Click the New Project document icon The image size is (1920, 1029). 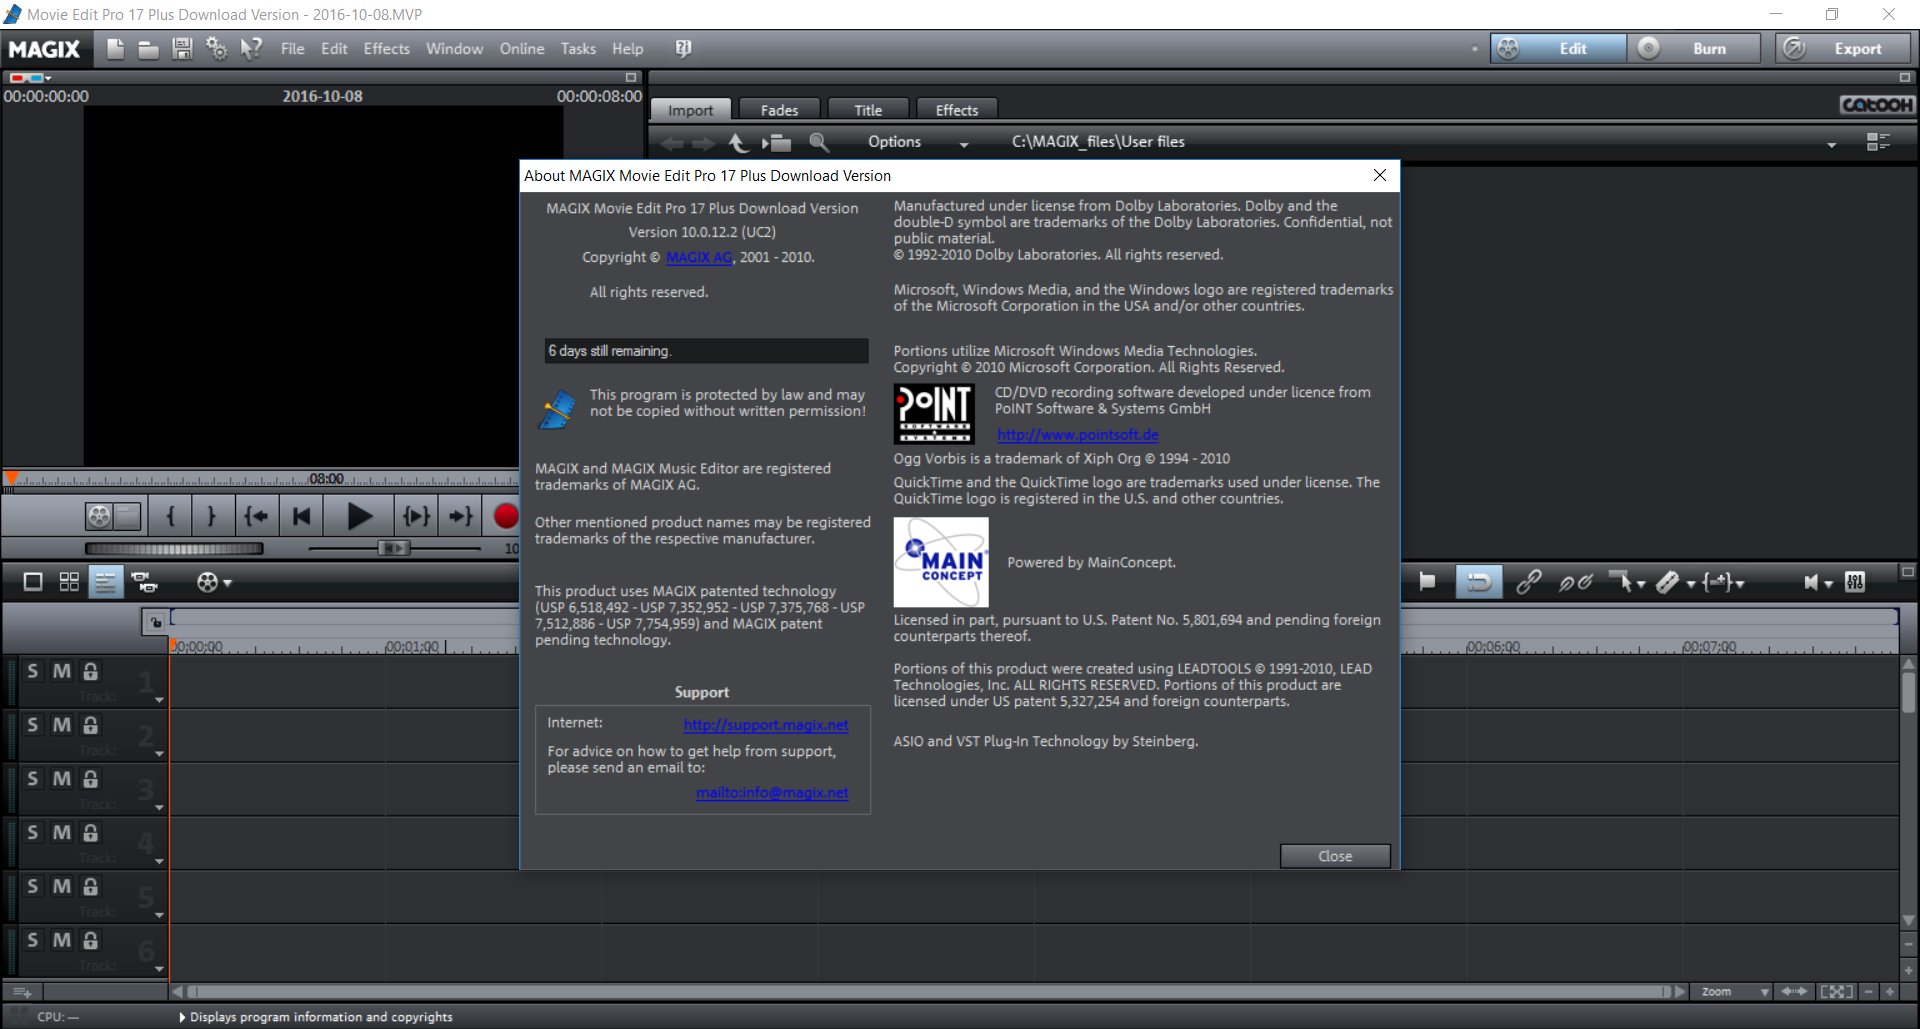[x=116, y=48]
